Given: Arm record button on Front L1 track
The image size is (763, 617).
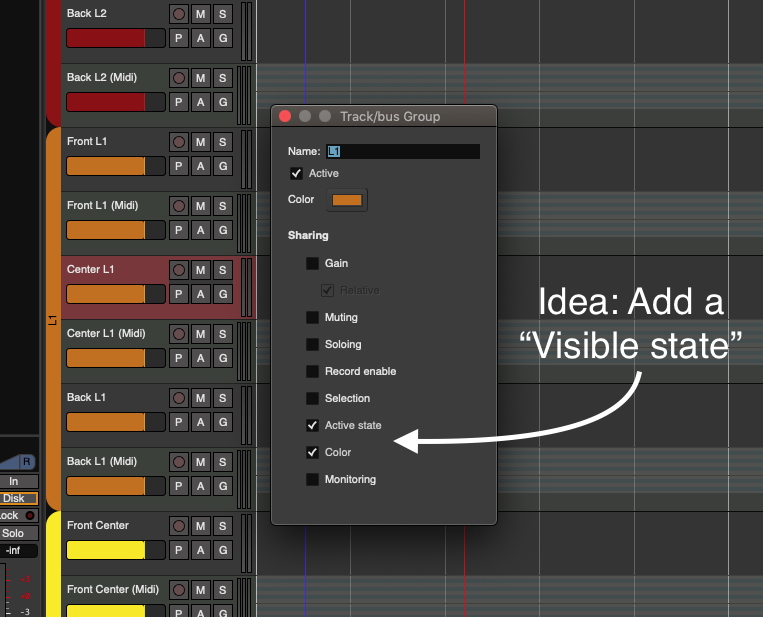Looking at the screenshot, I should [x=179, y=142].
